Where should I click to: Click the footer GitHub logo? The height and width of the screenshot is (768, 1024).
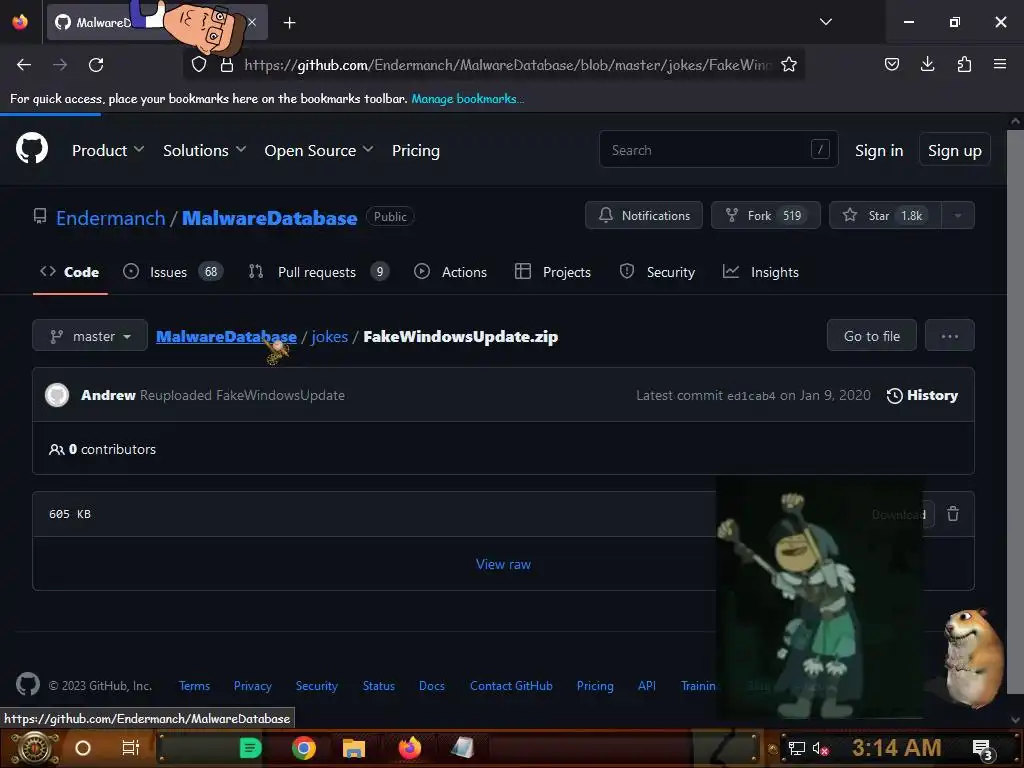pos(27,684)
